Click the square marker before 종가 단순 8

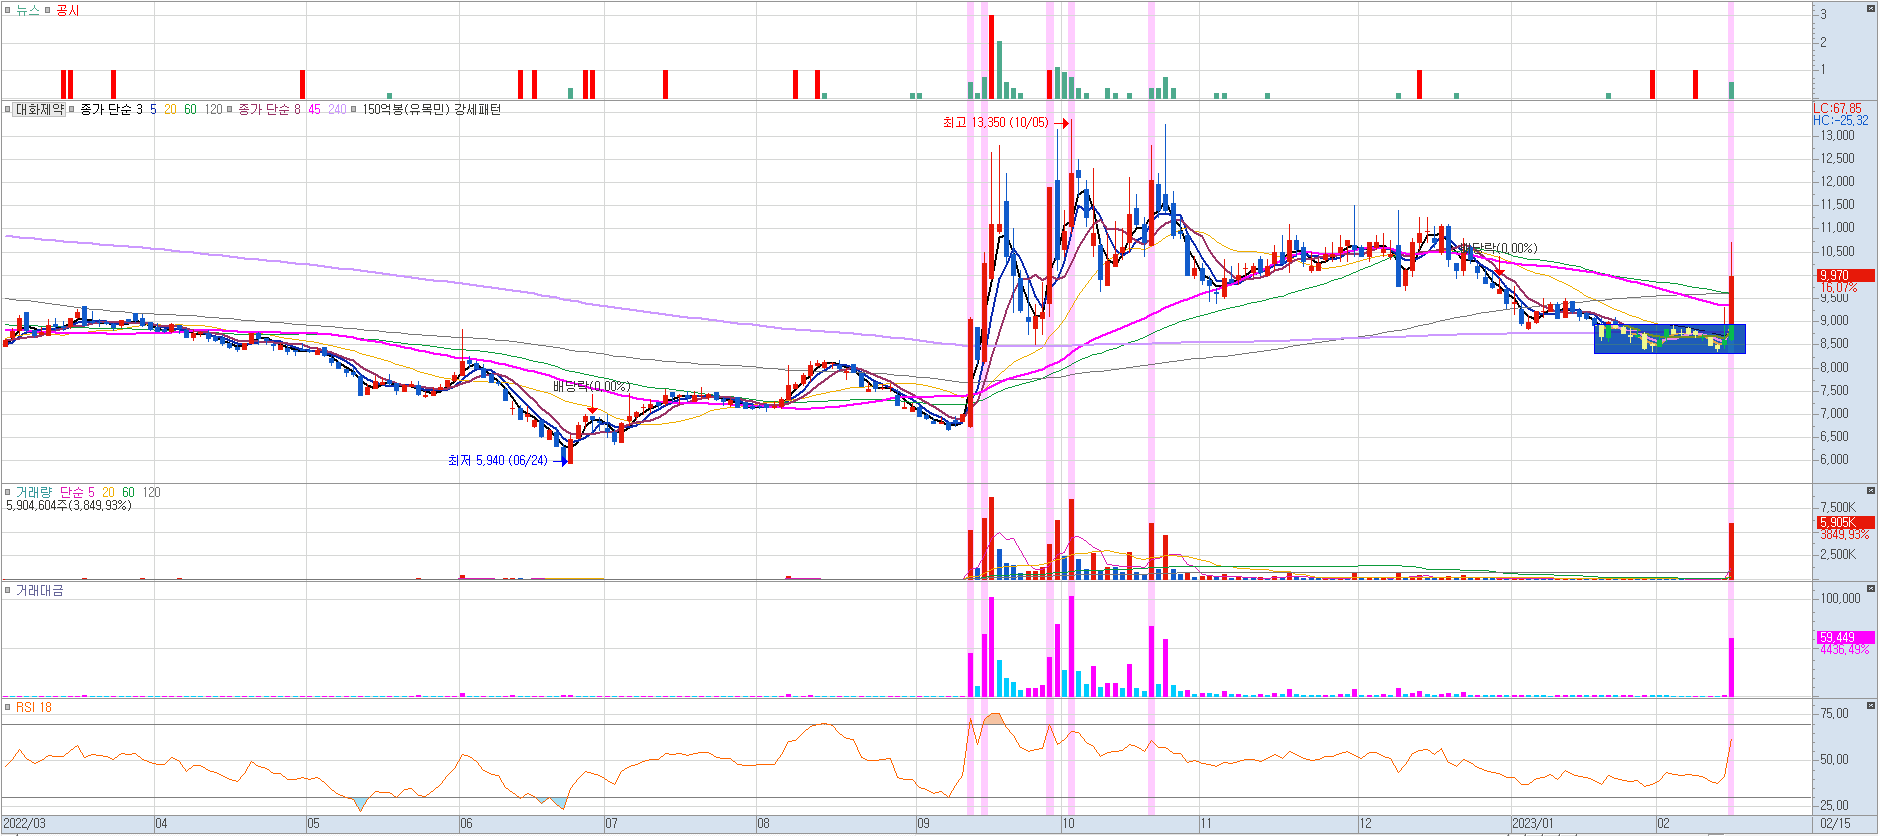click(230, 109)
